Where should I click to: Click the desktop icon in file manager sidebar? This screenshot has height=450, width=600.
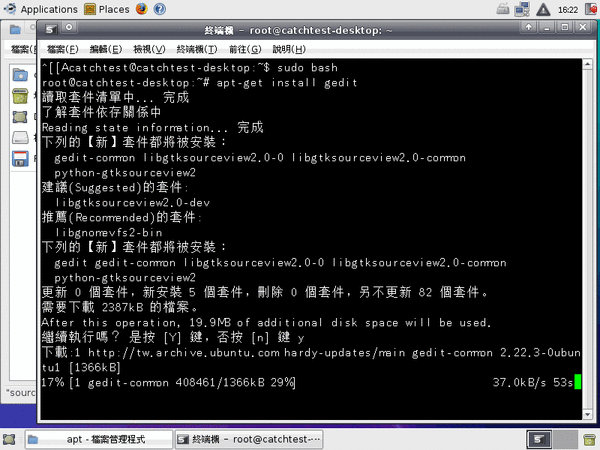[20, 117]
